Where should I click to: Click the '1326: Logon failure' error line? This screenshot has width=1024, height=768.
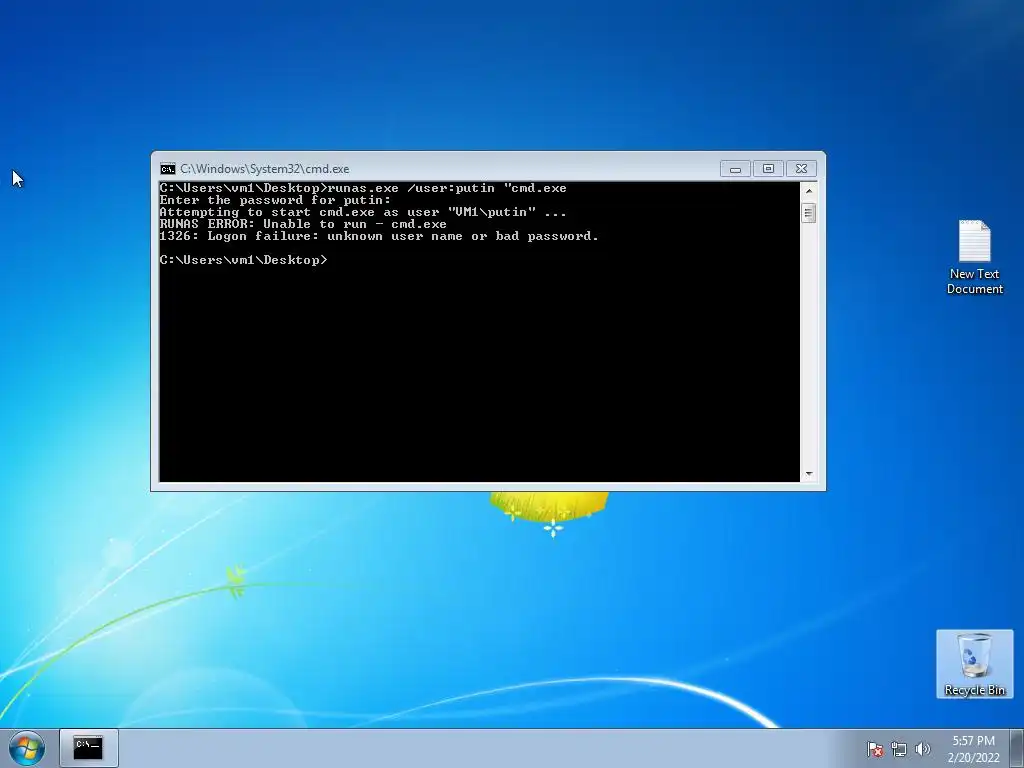379,236
